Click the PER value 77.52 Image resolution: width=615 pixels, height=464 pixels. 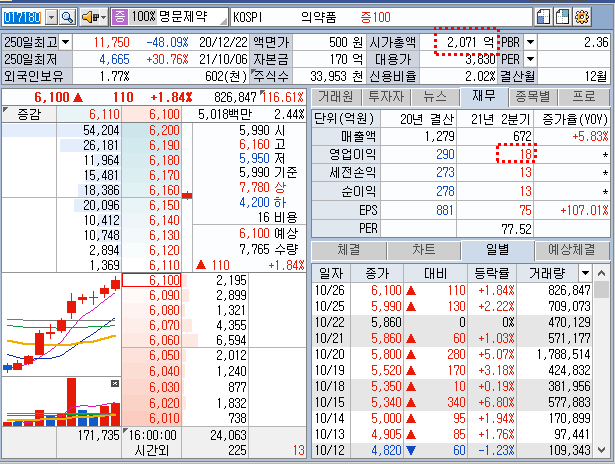pyautogui.click(x=516, y=229)
